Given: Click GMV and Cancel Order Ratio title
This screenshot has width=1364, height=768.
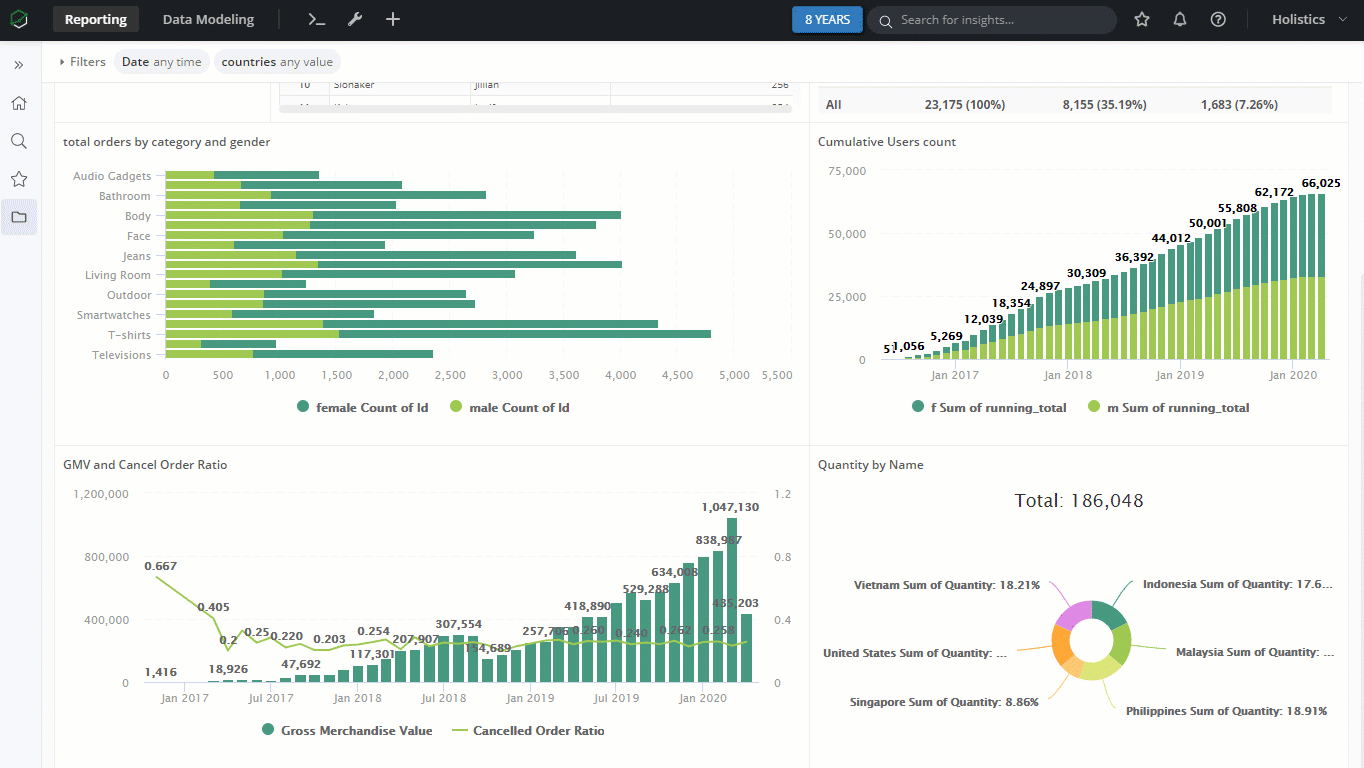Looking at the screenshot, I should click(144, 465).
